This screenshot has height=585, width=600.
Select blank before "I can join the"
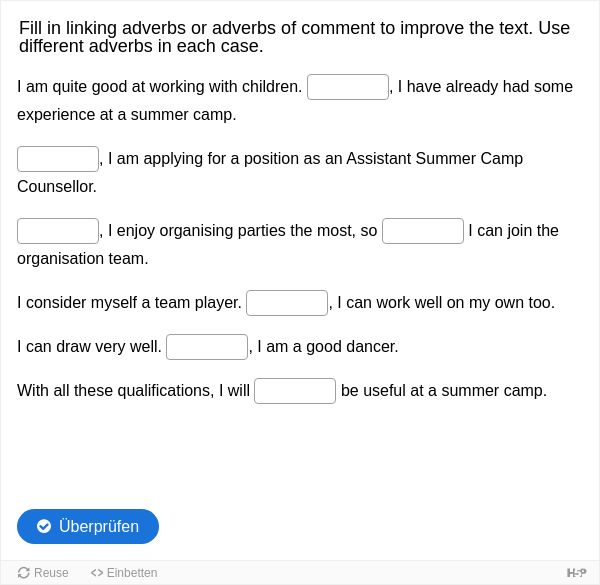pos(423,231)
